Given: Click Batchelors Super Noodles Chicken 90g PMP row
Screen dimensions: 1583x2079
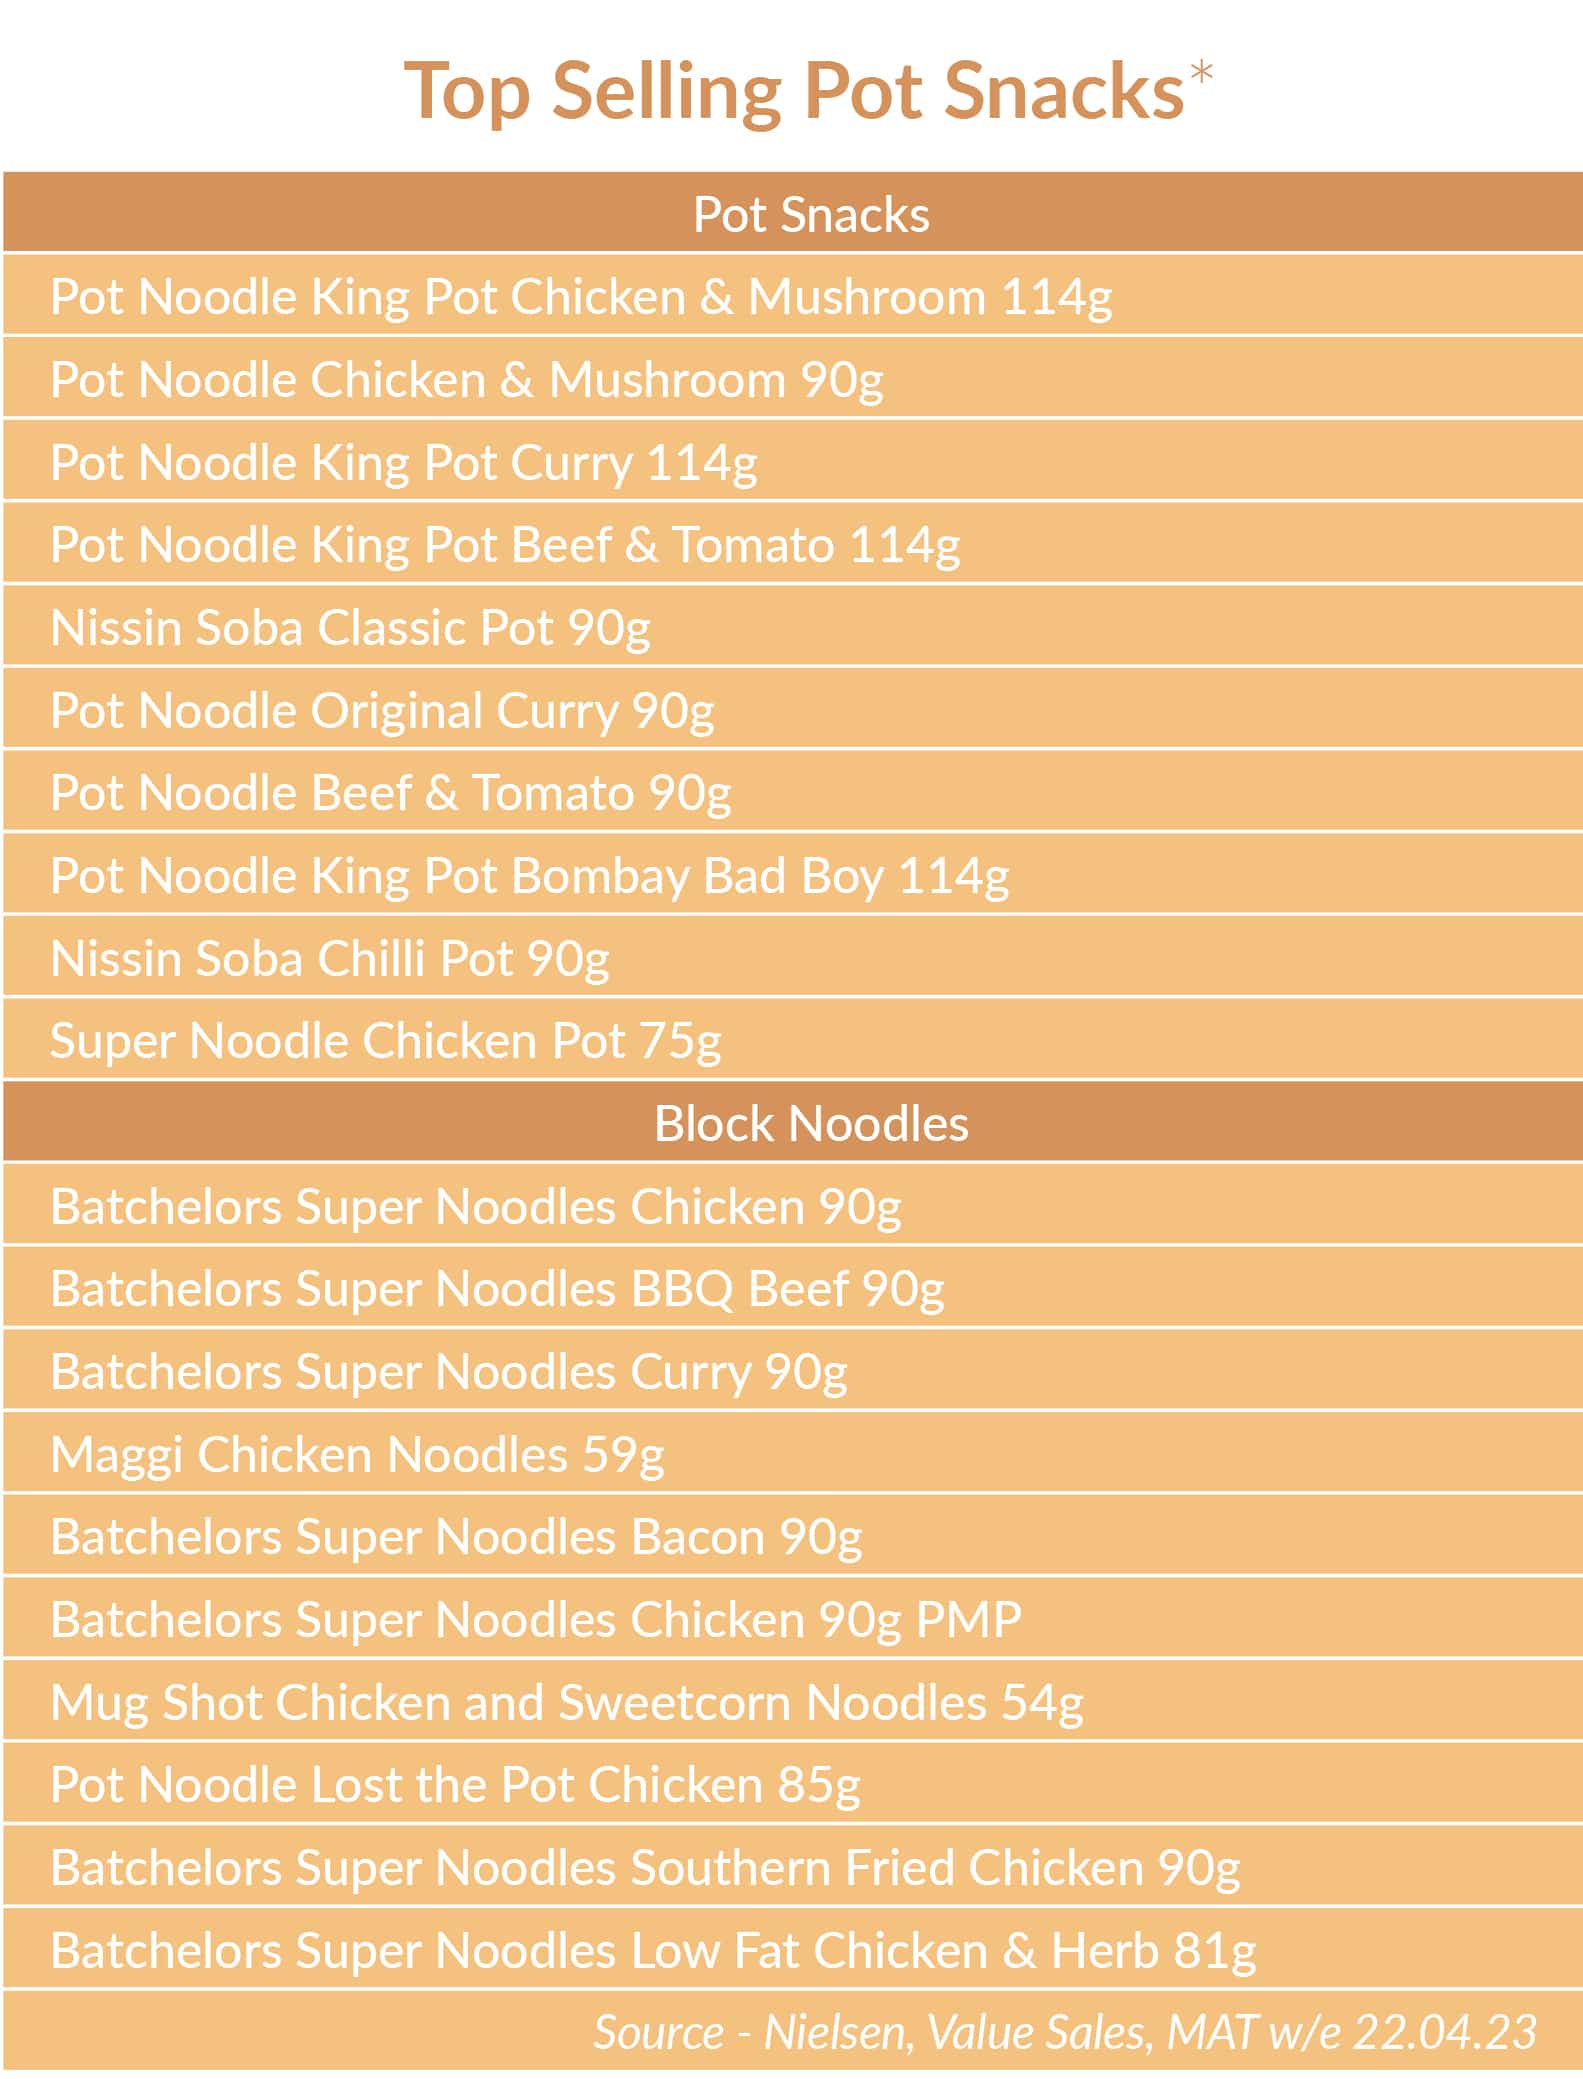Looking at the screenshot, I should coord(536,1620).
